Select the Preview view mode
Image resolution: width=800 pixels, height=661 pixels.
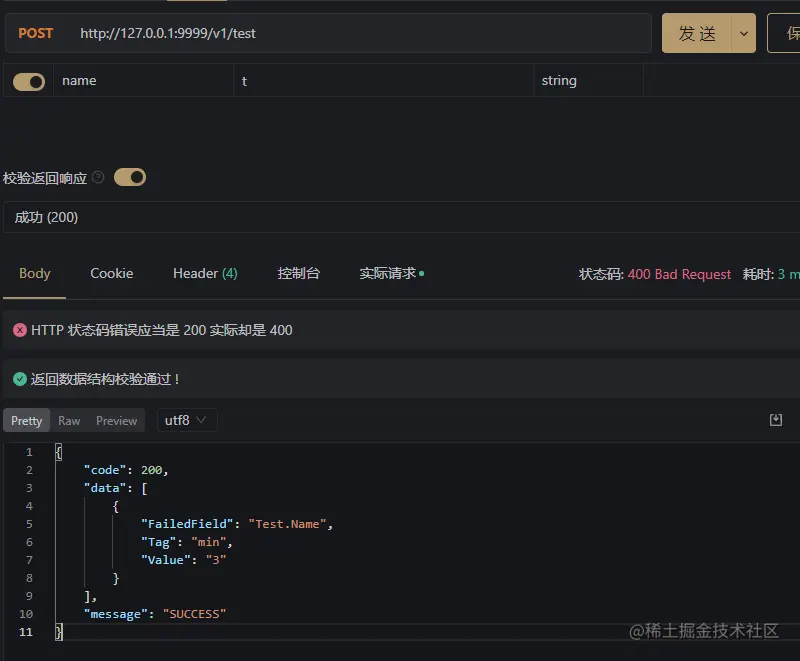click(x=116, y=421)
